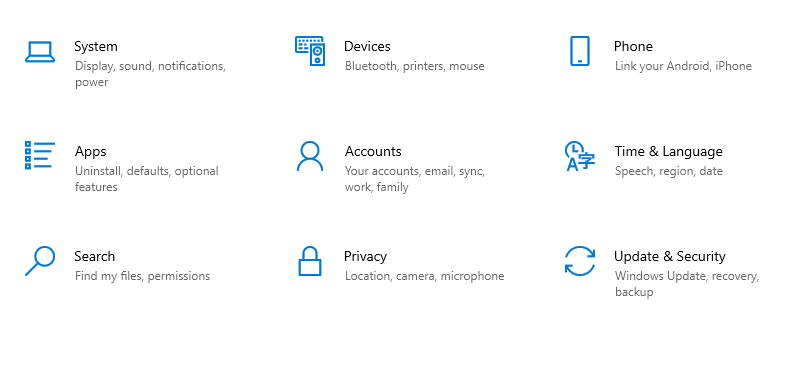Click the System laptop icon
Viewport: 790px width, 390px height.
[x=40, y=52]
